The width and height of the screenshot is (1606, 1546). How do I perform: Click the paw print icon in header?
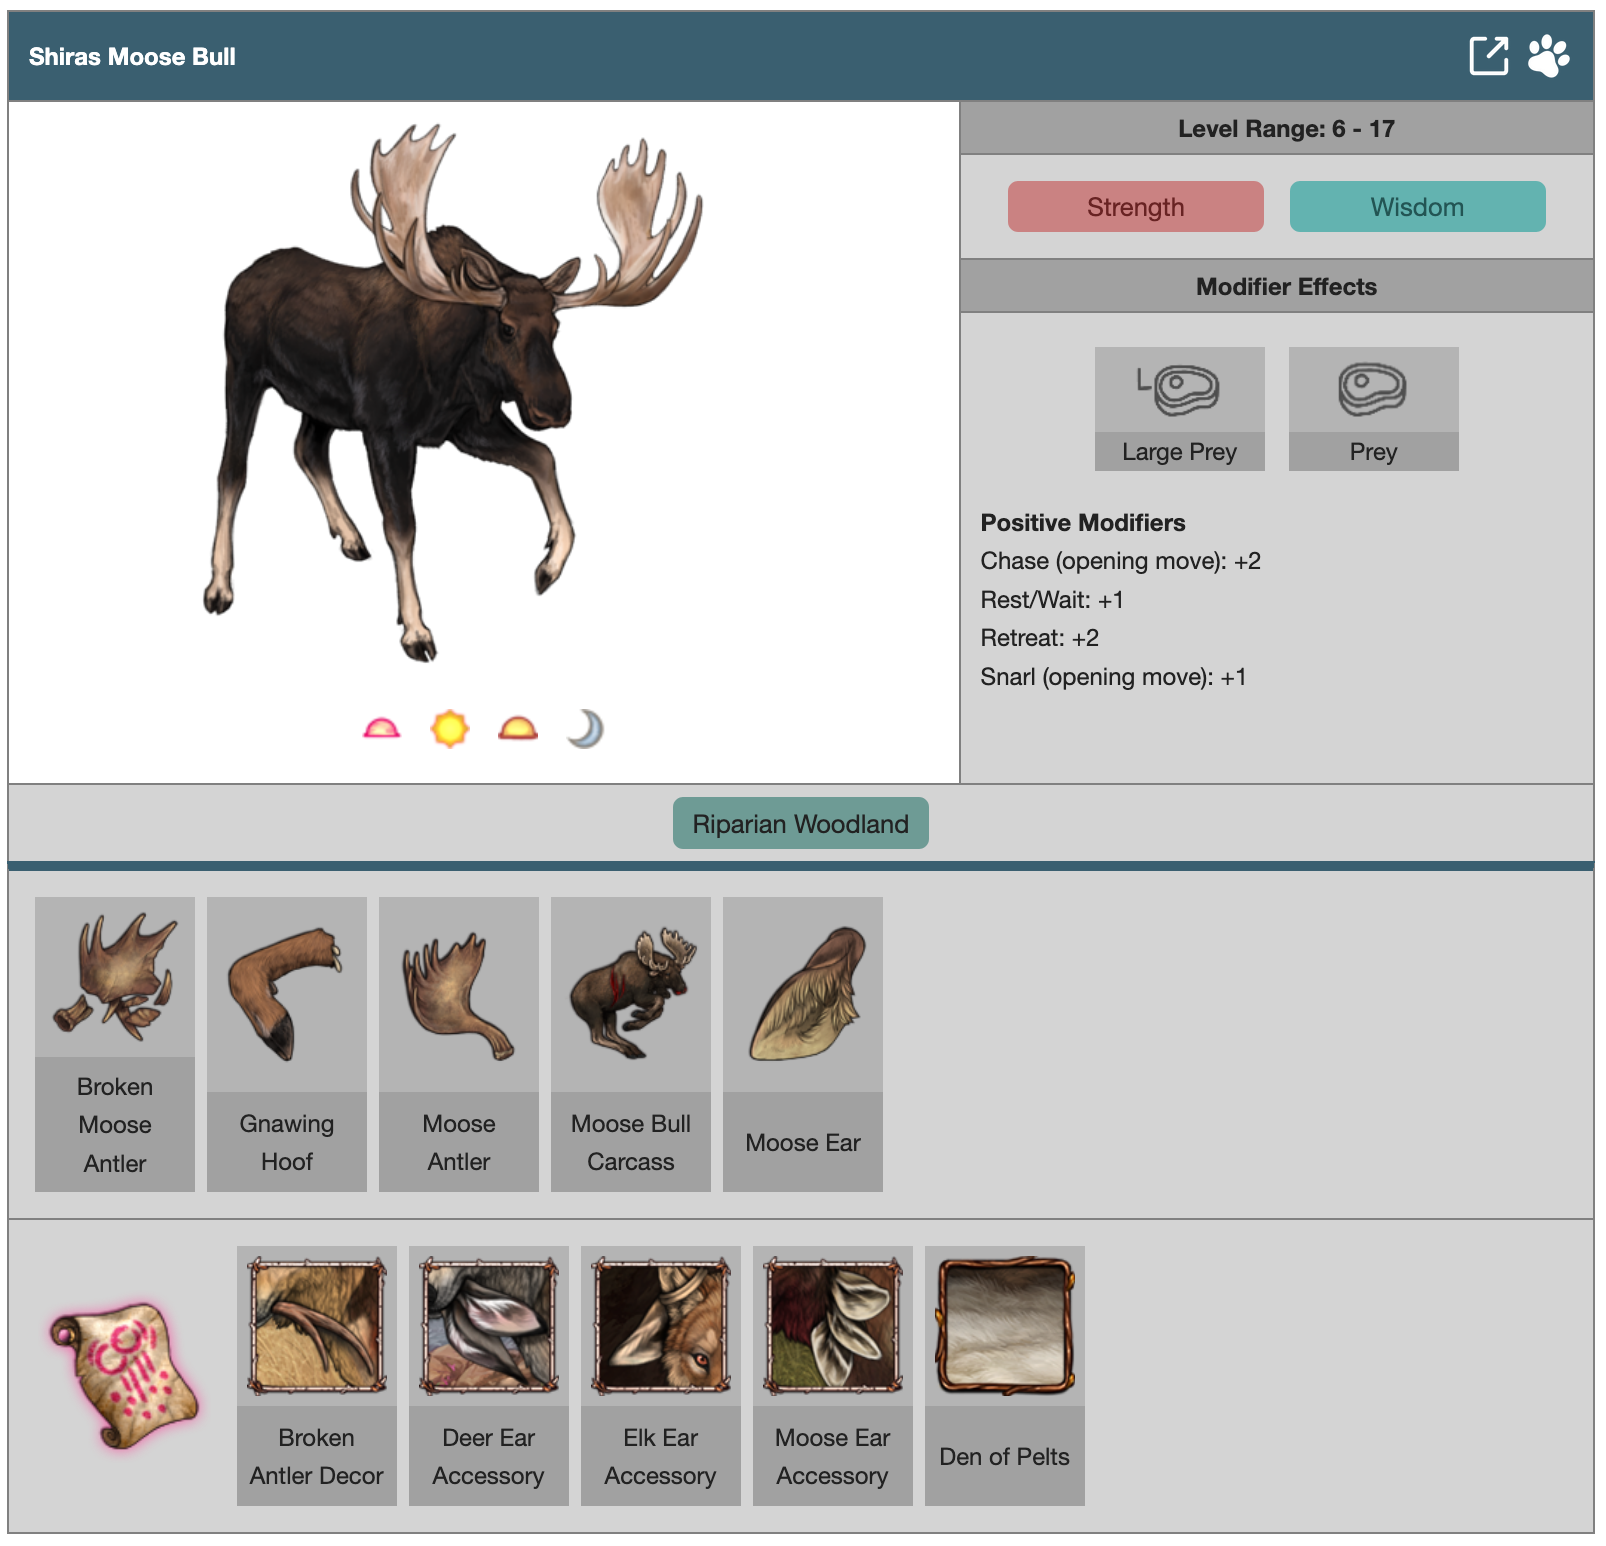coord(1548,56)
